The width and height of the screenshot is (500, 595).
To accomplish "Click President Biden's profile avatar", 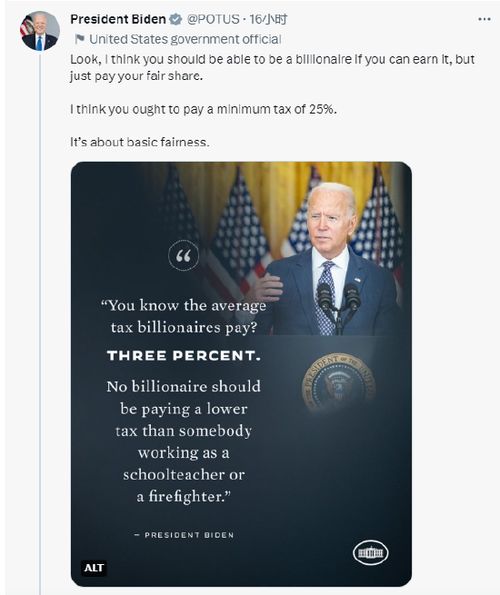I will point(40,31).
